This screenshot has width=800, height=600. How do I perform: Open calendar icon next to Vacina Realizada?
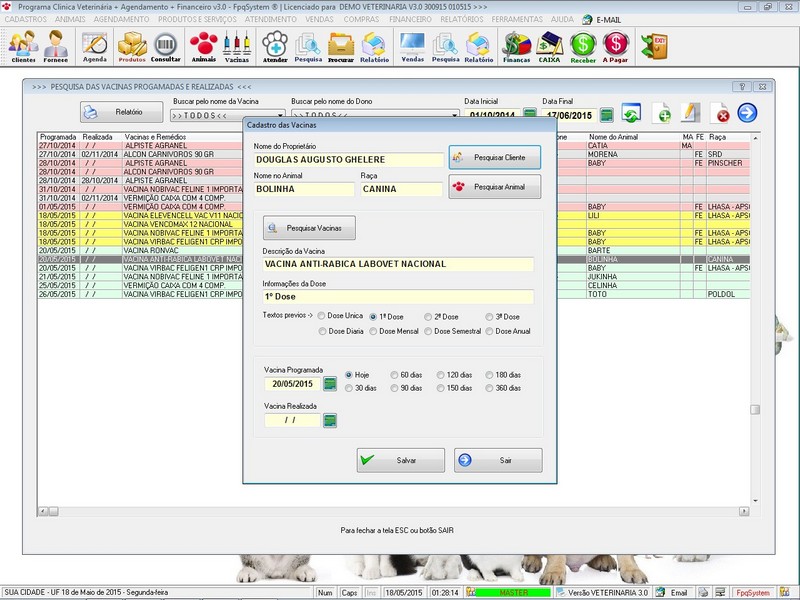click(x=330, y=420)
